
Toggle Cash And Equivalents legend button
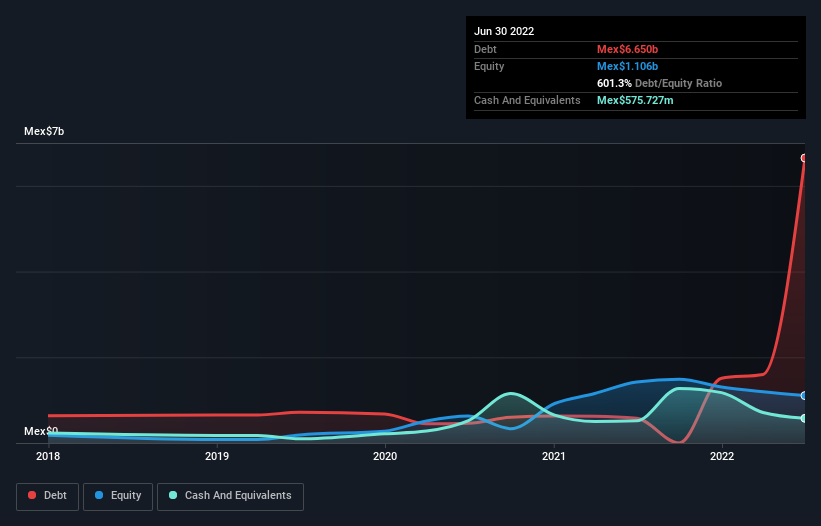[230, 496]
